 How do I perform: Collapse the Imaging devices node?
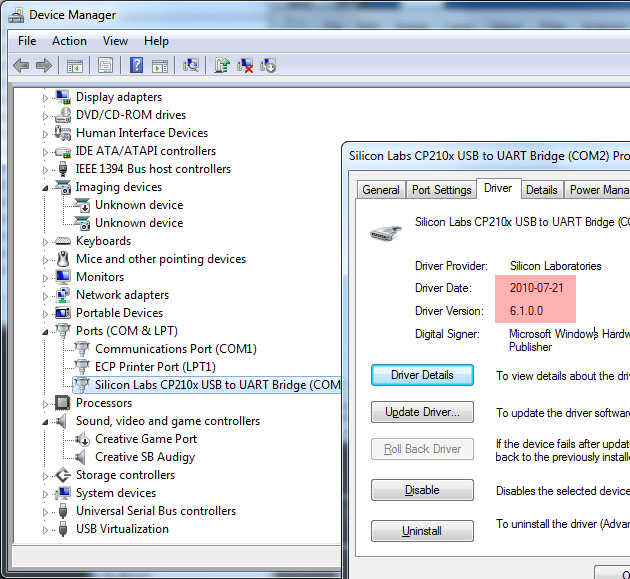[45, 187]
